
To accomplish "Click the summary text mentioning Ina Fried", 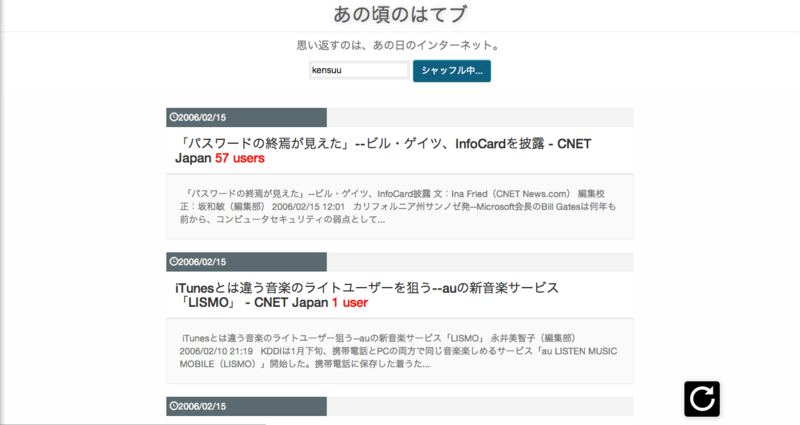I will click(x=397, y=207).
